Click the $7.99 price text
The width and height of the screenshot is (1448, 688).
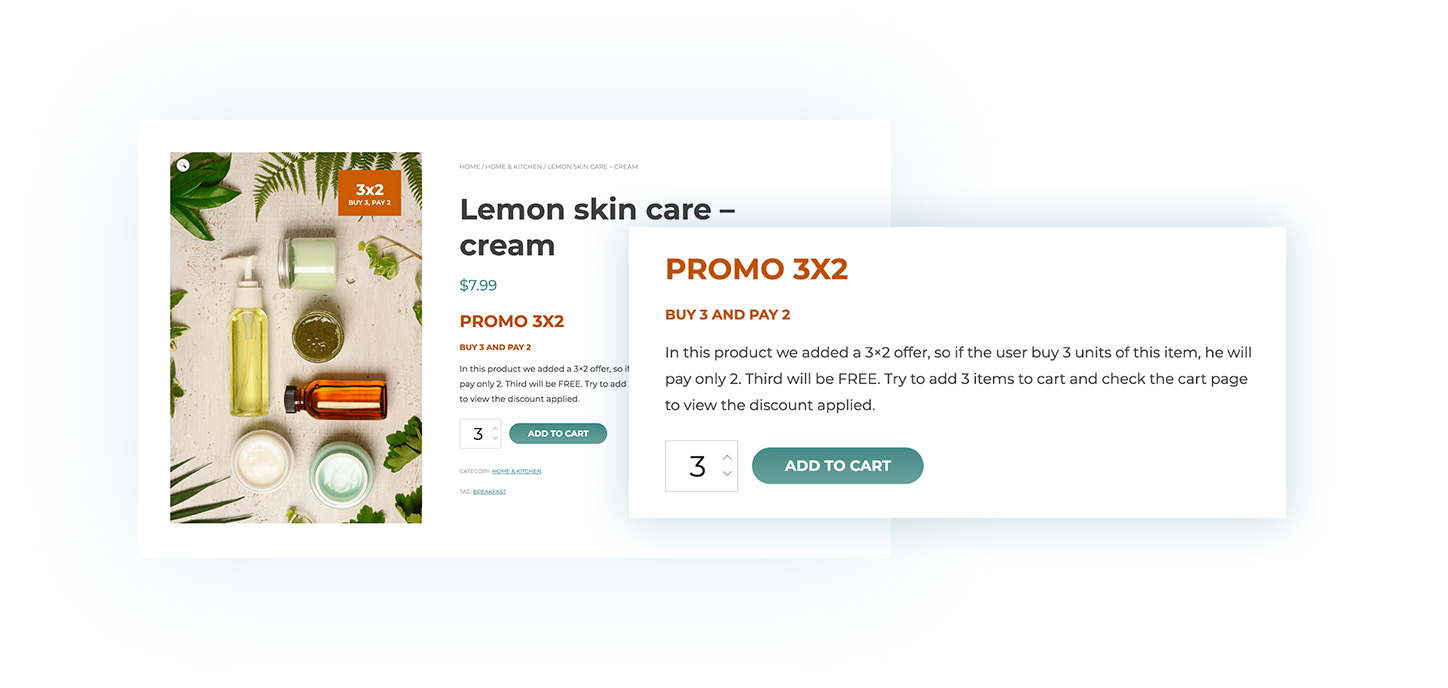coord(478,286)
